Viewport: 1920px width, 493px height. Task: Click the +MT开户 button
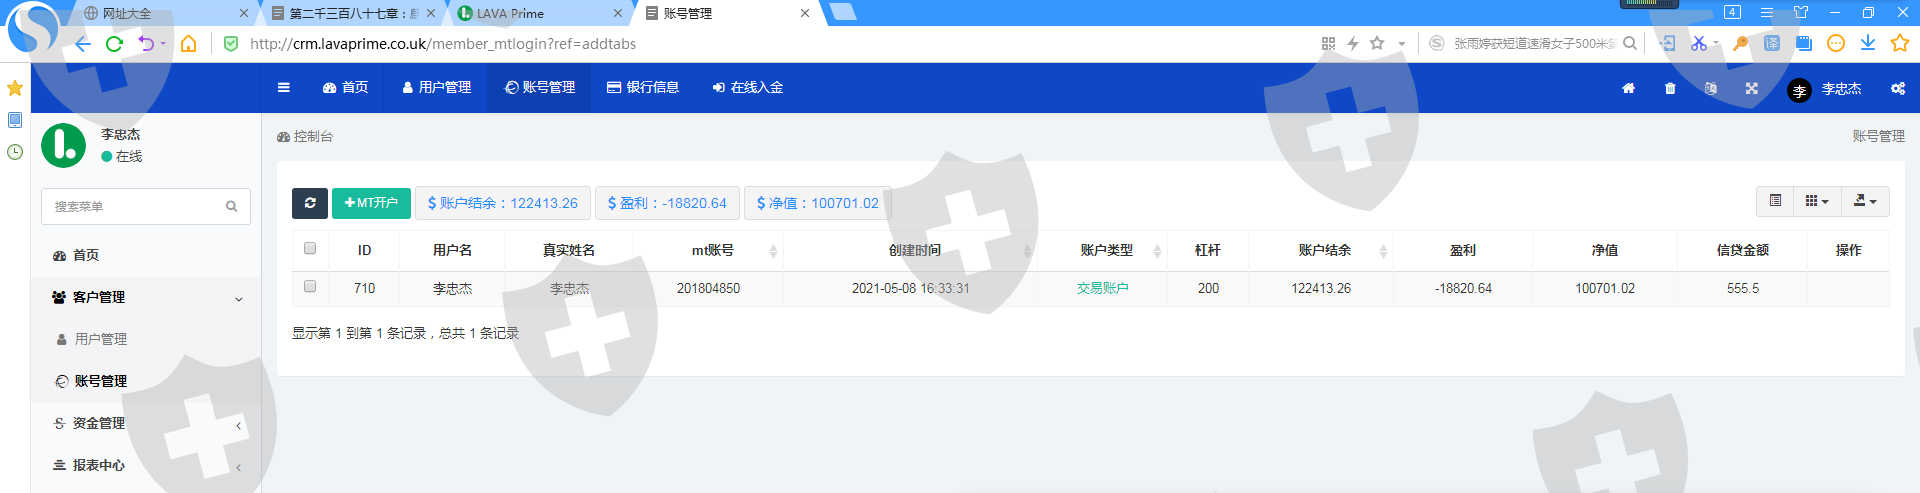point(371,203)
